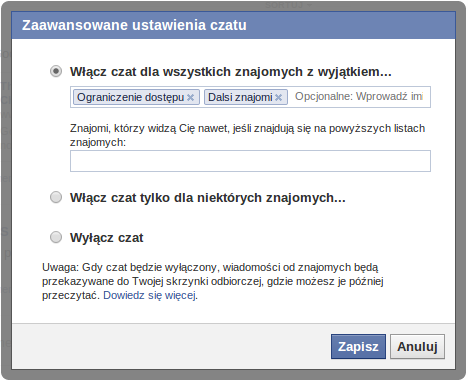Select the 'Wyłącz czat' radio button

[x=56, y=237]
